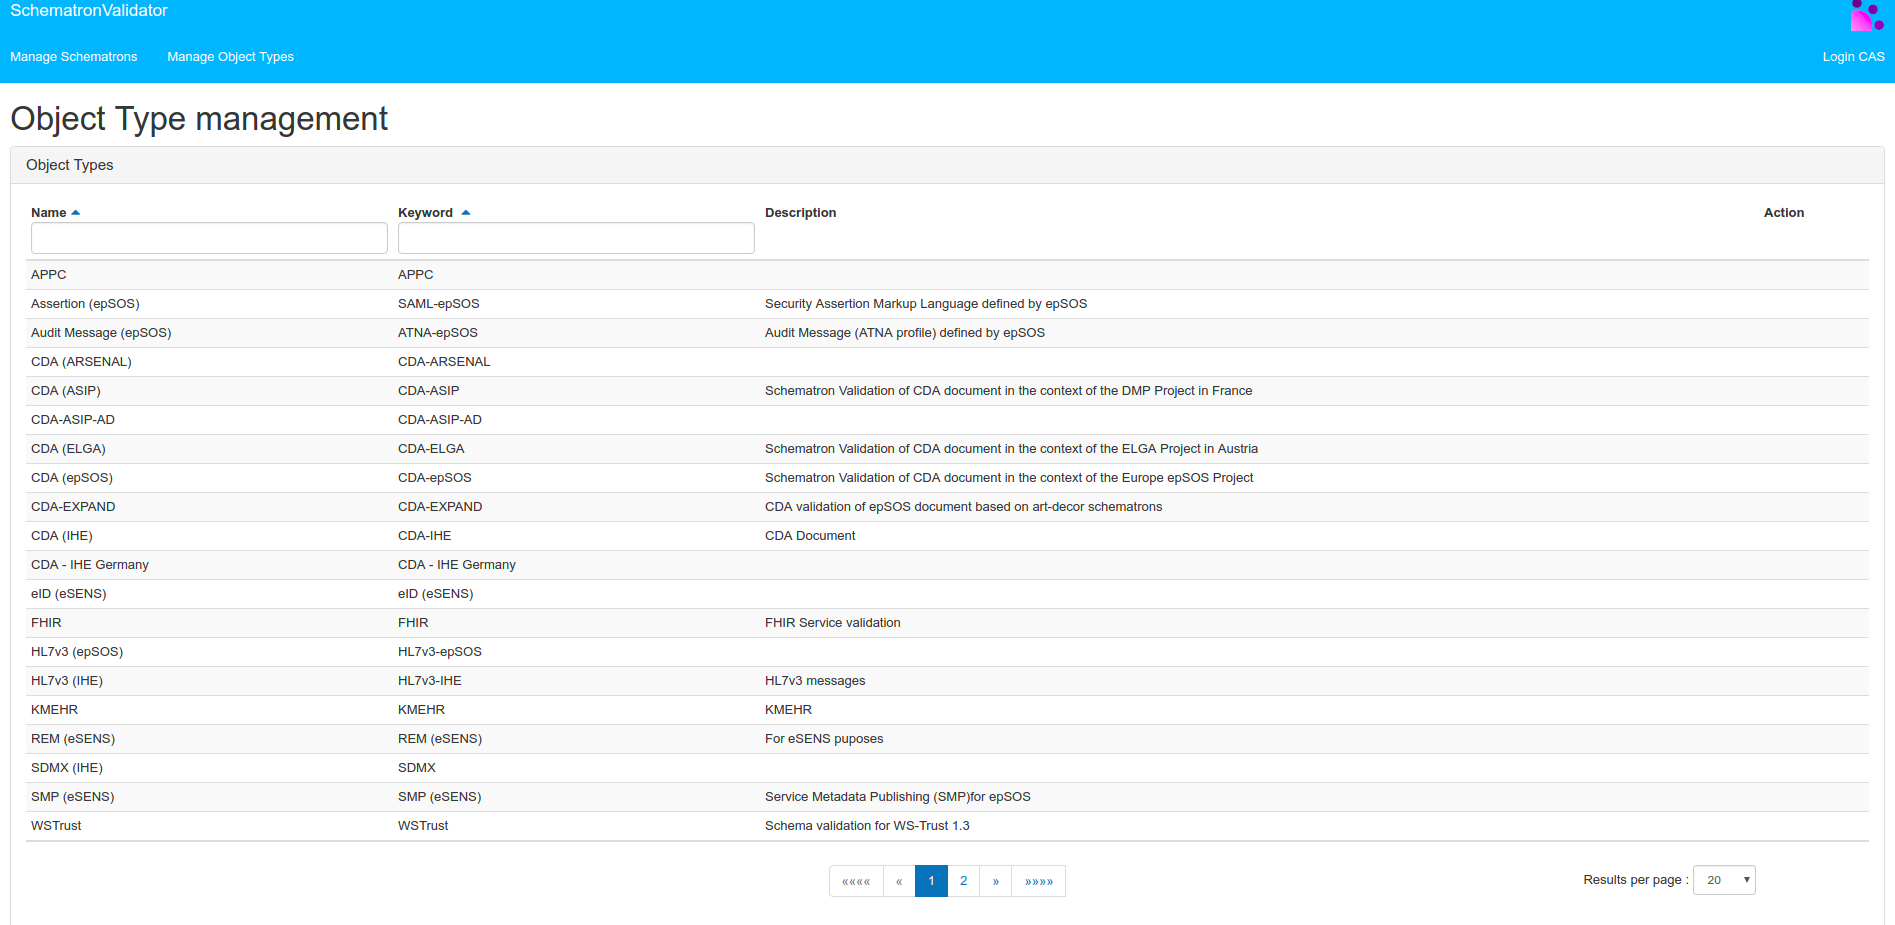Image resolution: width=1895 pixels, height=925 pixels.
Task: Click the KMEHR name cell
Action: click(x=54, y=710)
